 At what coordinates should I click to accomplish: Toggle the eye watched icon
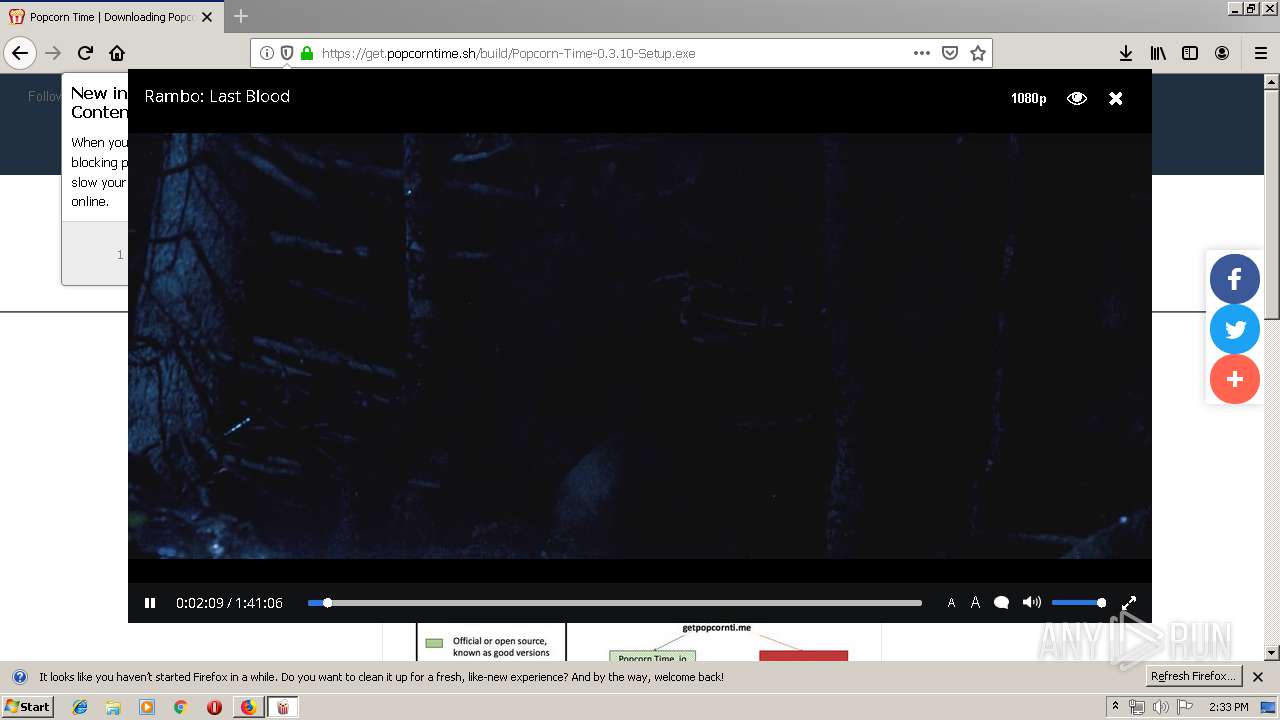tap(1077, 98)
